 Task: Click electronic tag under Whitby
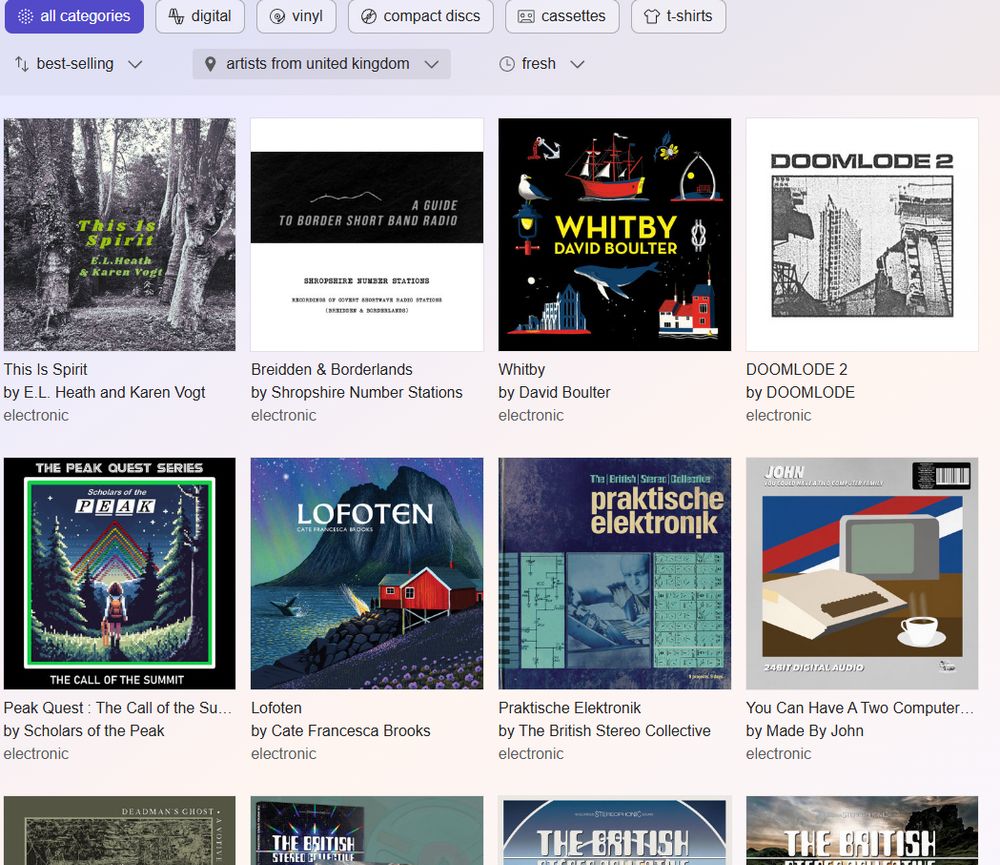(531, 415)
